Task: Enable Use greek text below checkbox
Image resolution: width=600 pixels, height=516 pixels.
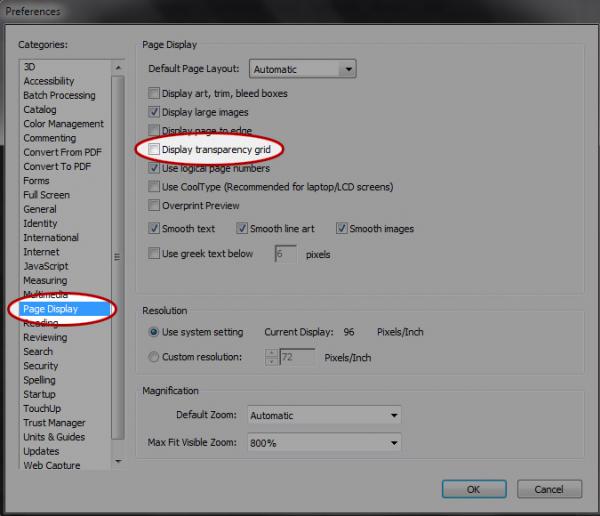Action: coord(154,253)
